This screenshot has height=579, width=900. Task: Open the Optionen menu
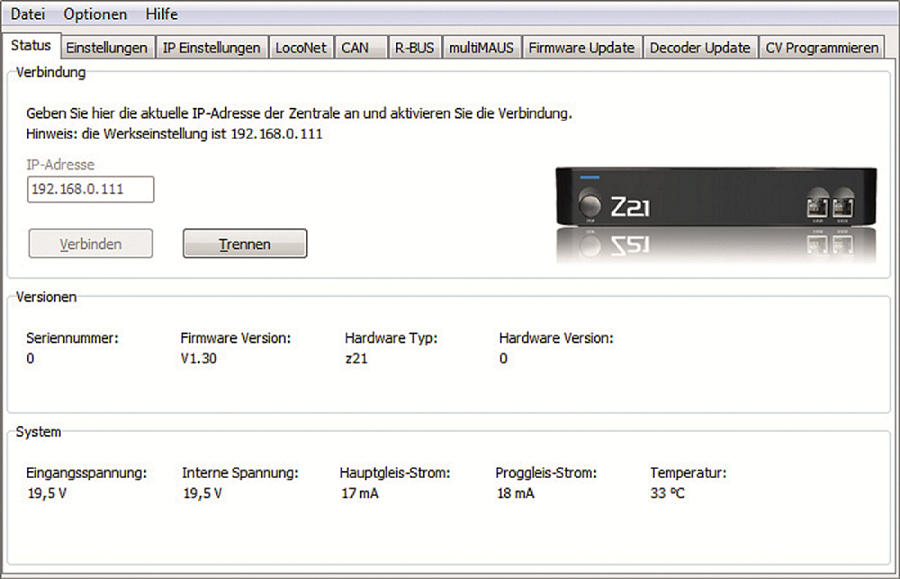click(x=95, y=13)
